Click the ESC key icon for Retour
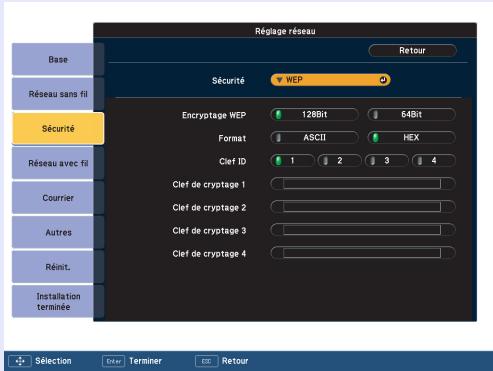The image size is (493, 371). [x=207, y=361]
